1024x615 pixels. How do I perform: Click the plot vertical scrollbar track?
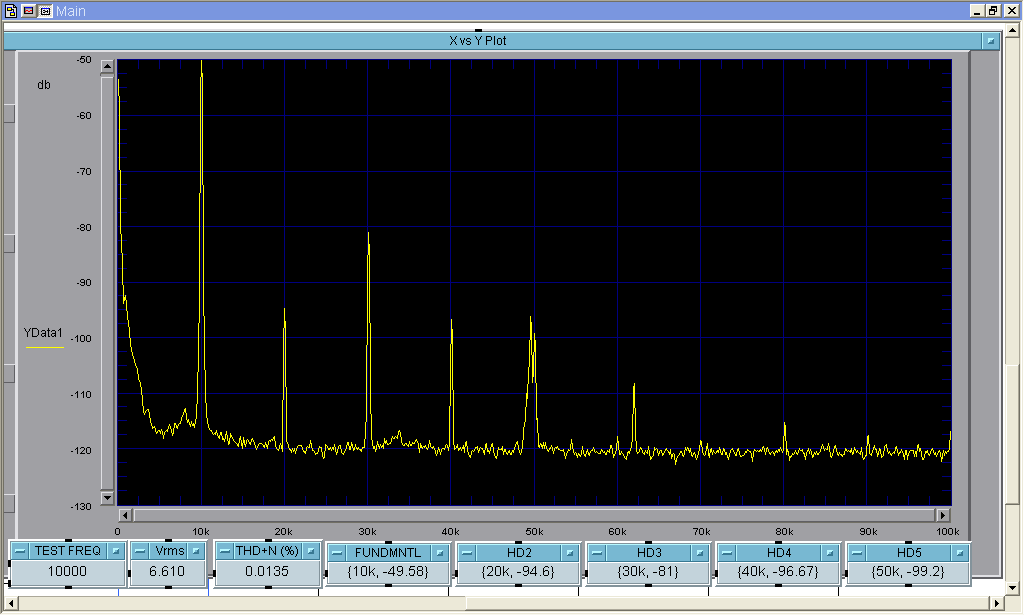click(107, 282)
